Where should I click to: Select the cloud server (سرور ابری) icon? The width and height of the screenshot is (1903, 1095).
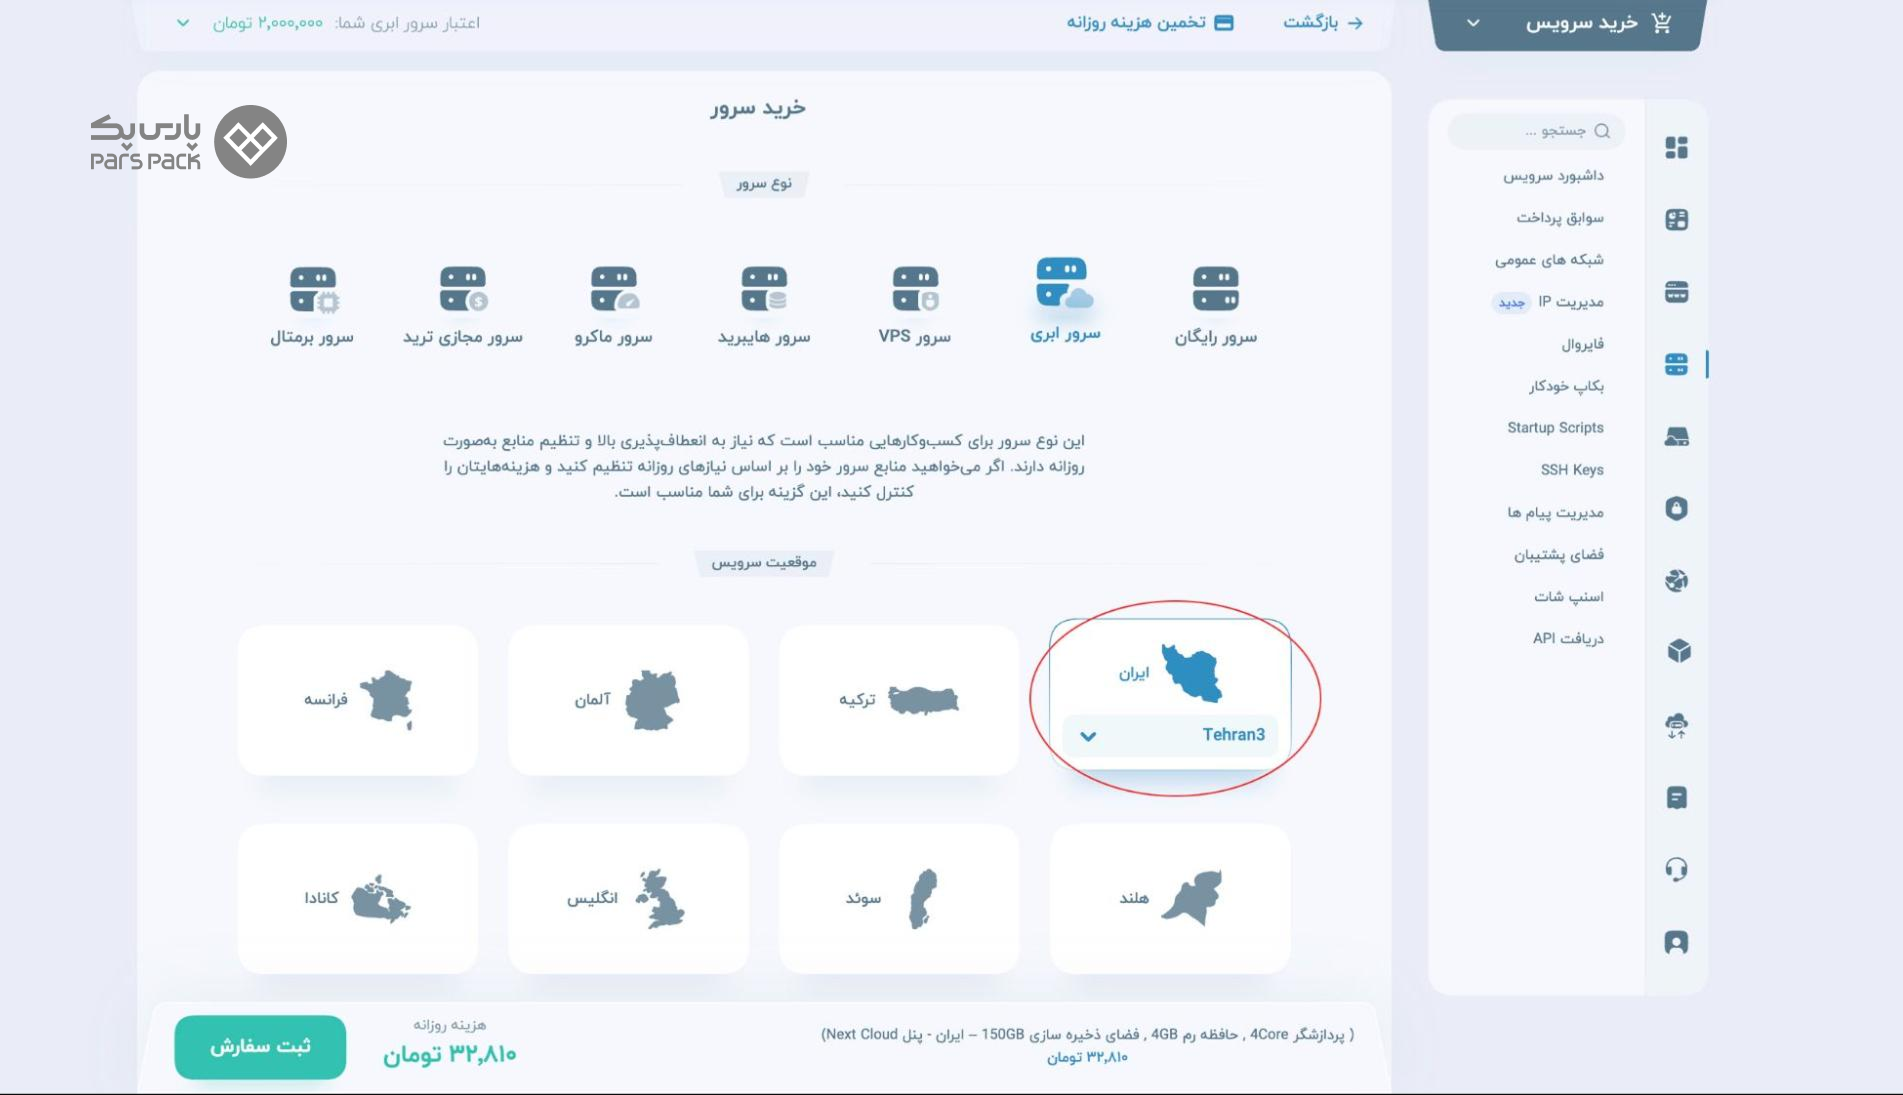[x=1064, y=284]
